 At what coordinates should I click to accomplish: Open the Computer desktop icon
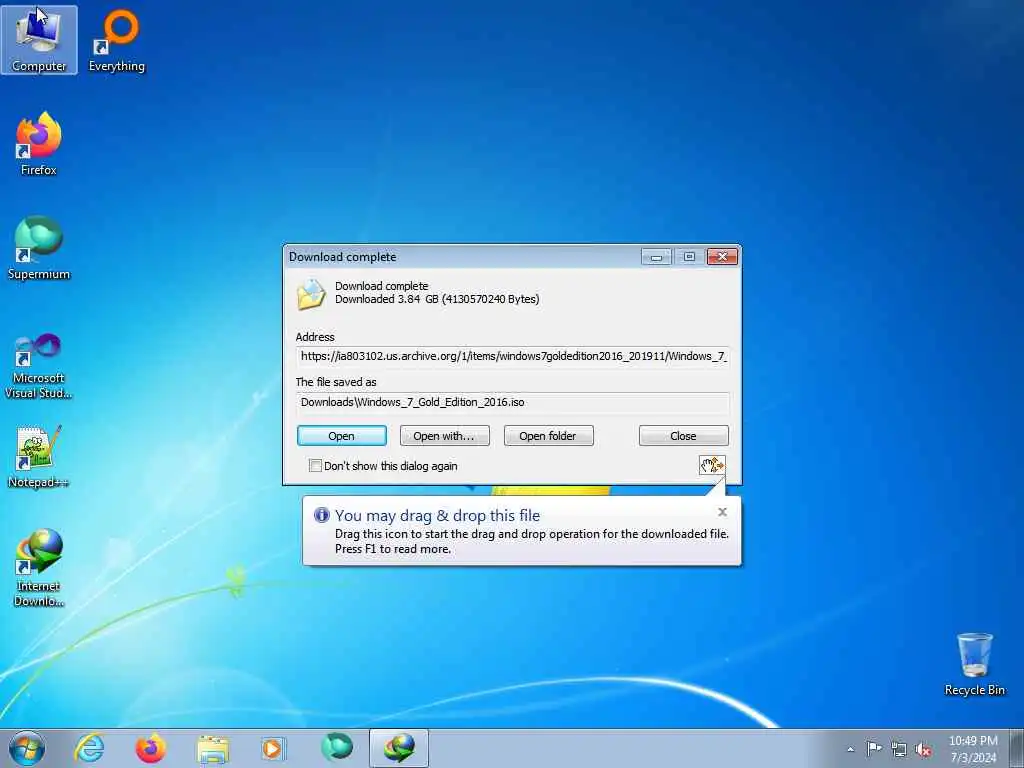coord(39,39)
